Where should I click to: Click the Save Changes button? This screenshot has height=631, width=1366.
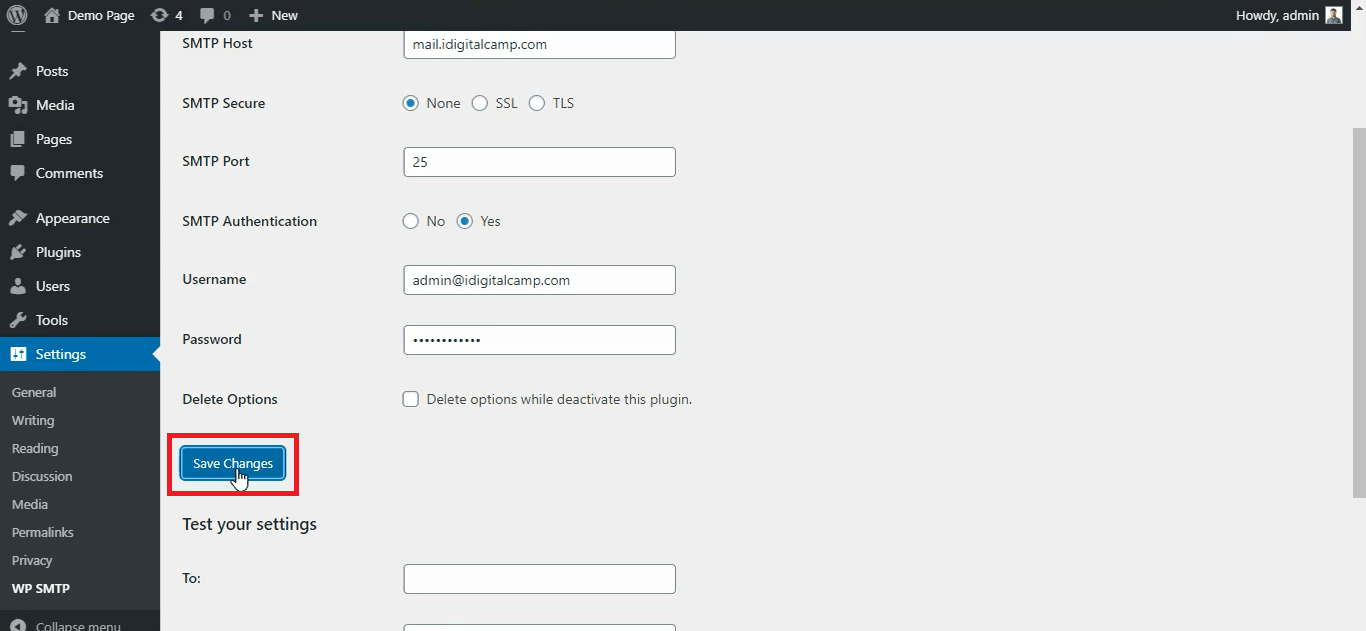233,463
